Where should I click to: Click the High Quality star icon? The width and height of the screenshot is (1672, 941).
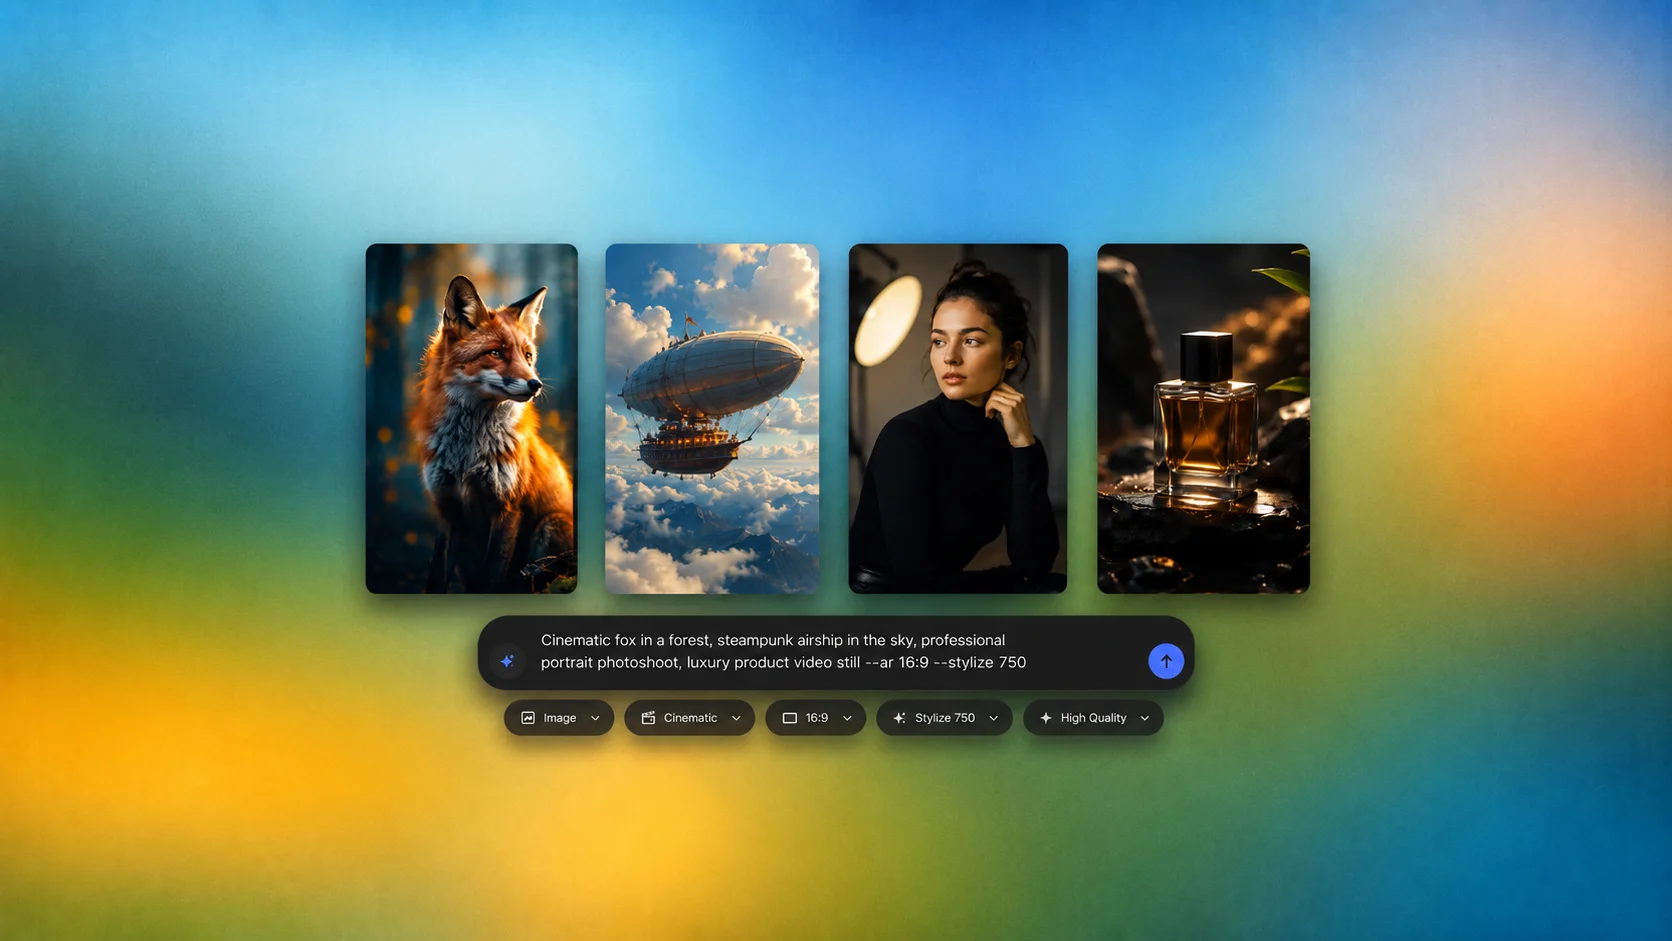point(1046,718)
